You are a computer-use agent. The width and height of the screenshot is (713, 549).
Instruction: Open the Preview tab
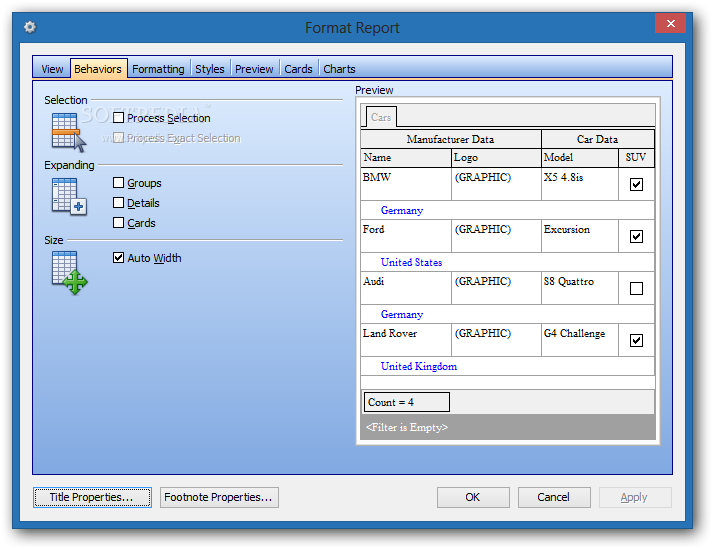pos(254,69)
